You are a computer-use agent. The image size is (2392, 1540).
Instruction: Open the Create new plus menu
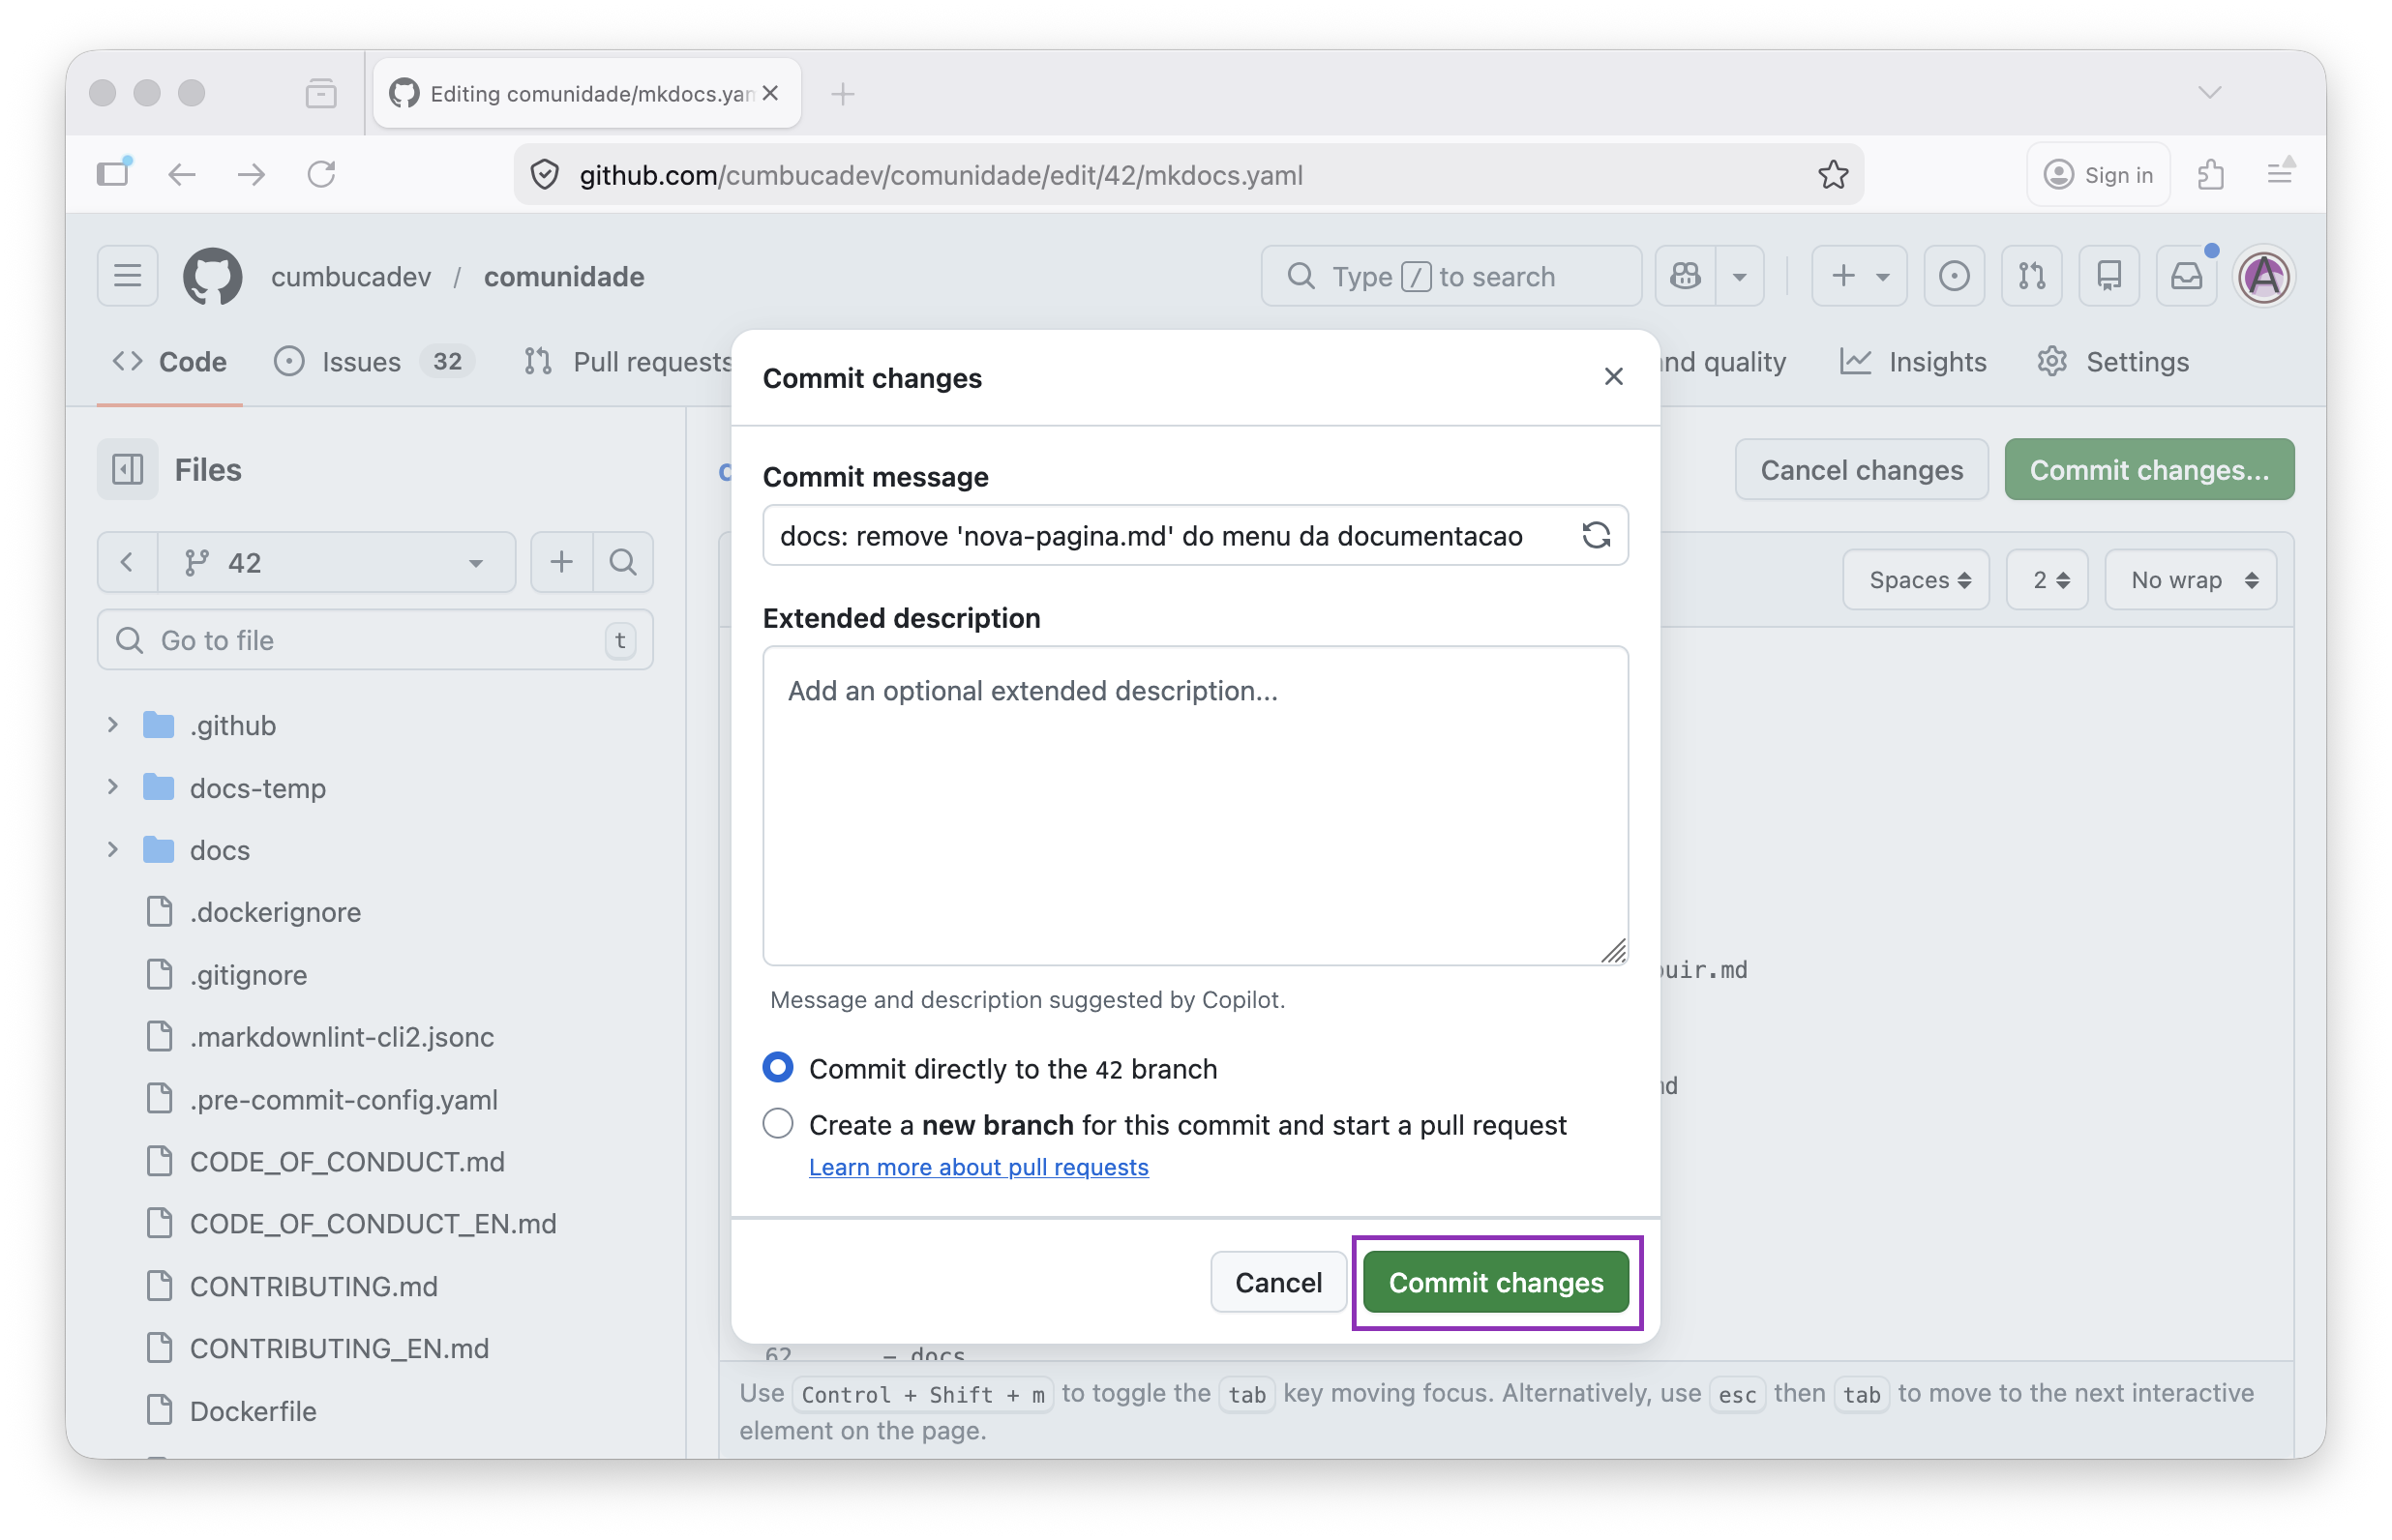coord(1859,276)
